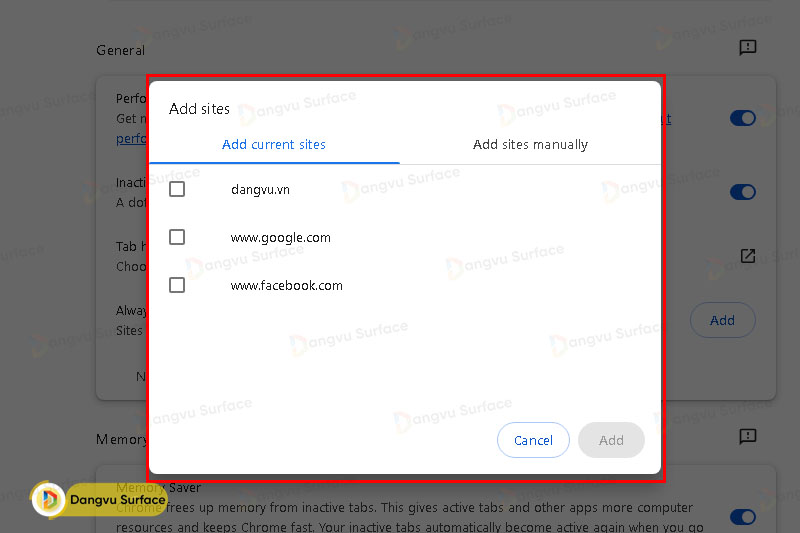Viewport: 800px width, 533px height.
Task: Disable the Inactive tabs appearance switch
Action: [x=742, y=192]
